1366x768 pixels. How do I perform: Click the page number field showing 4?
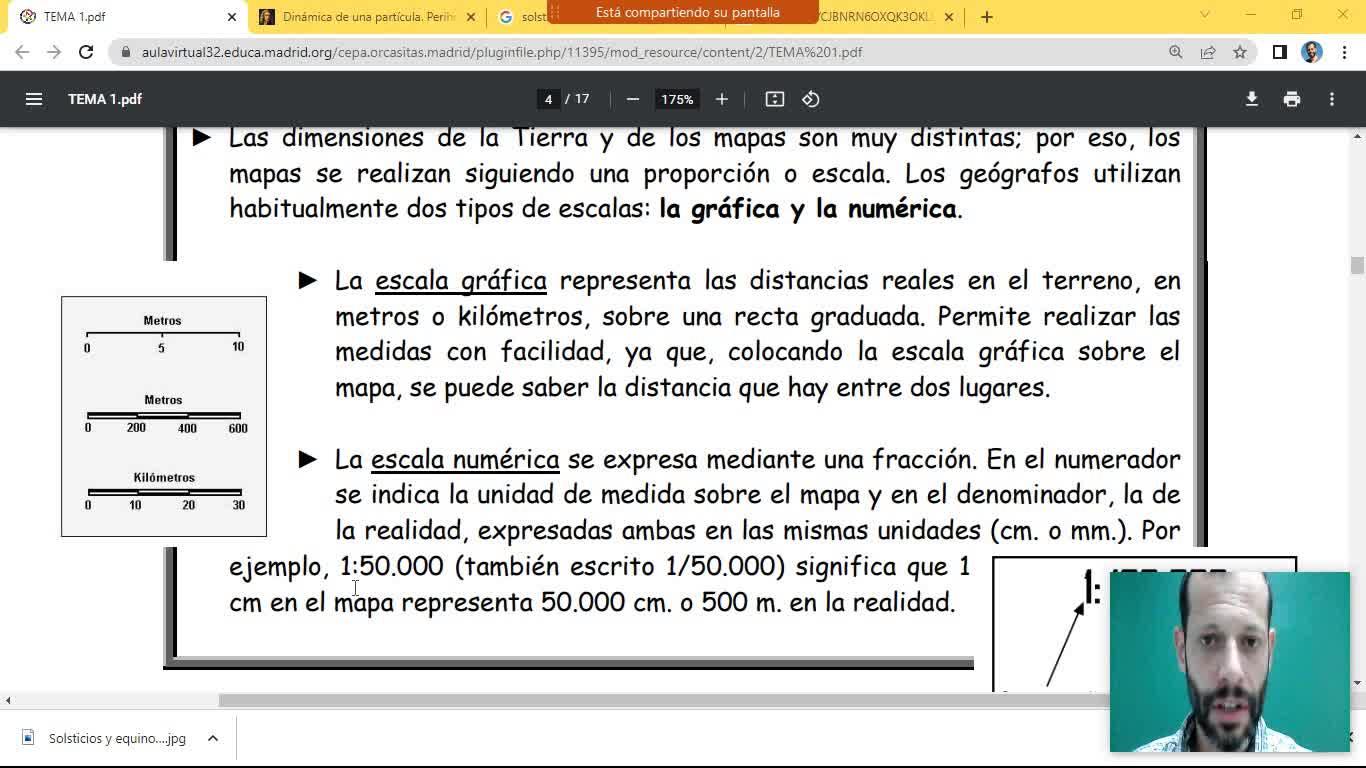[x=548, y=99]
